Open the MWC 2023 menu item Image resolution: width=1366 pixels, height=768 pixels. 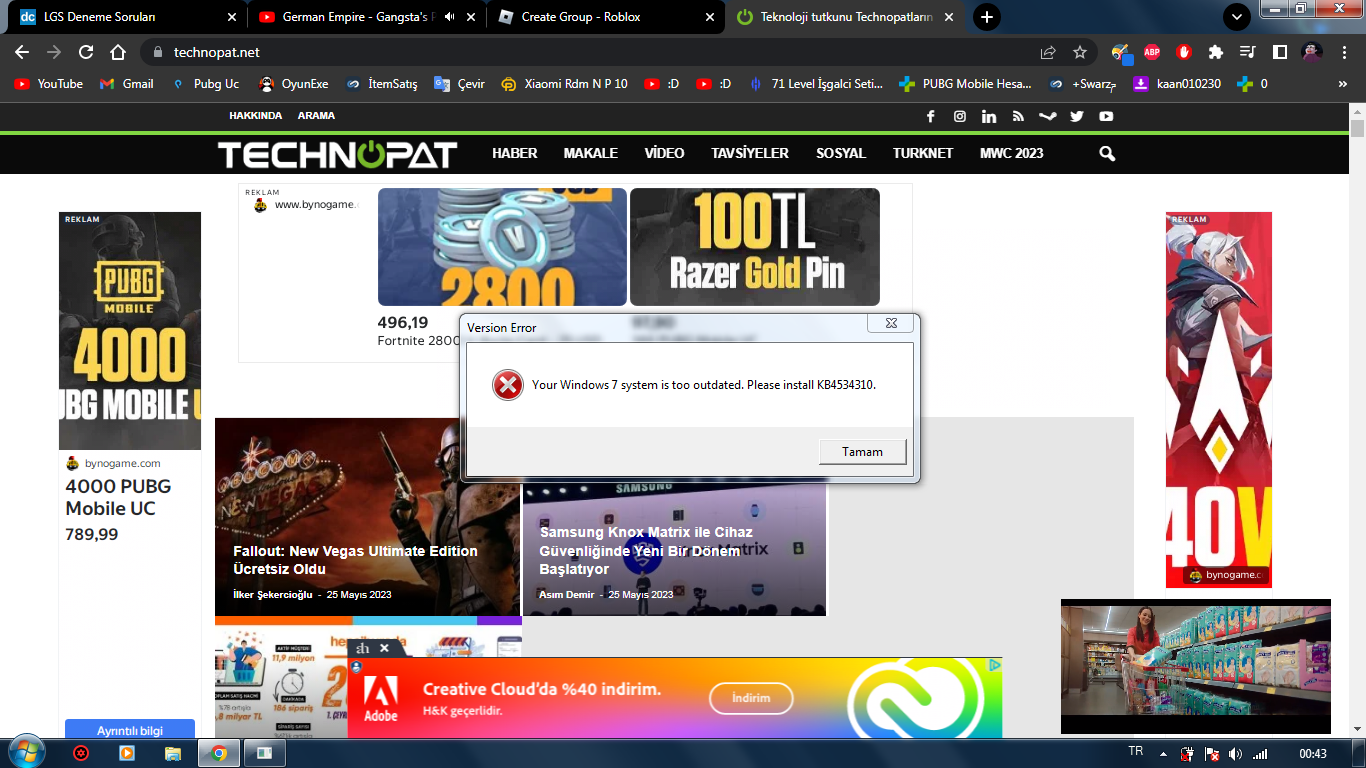tap(1012, 153)
